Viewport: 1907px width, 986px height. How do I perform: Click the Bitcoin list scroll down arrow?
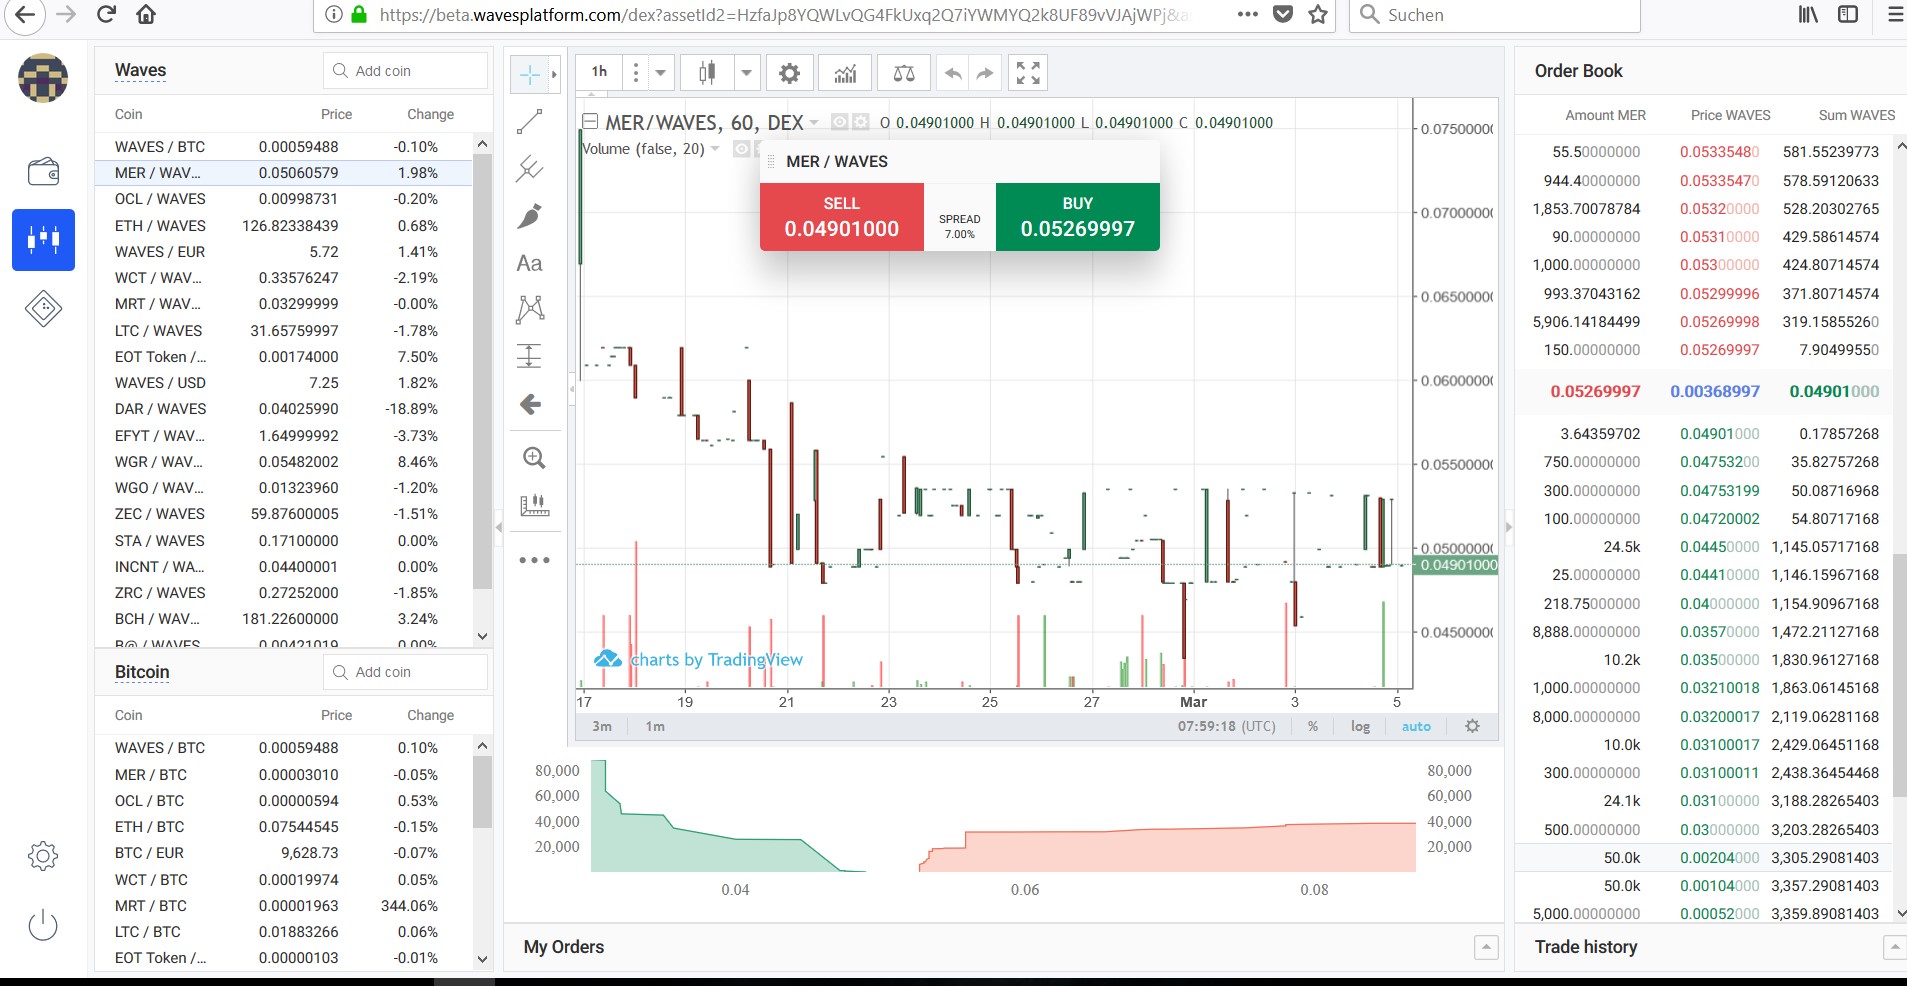pyautogui.click(x=482, y=959)
